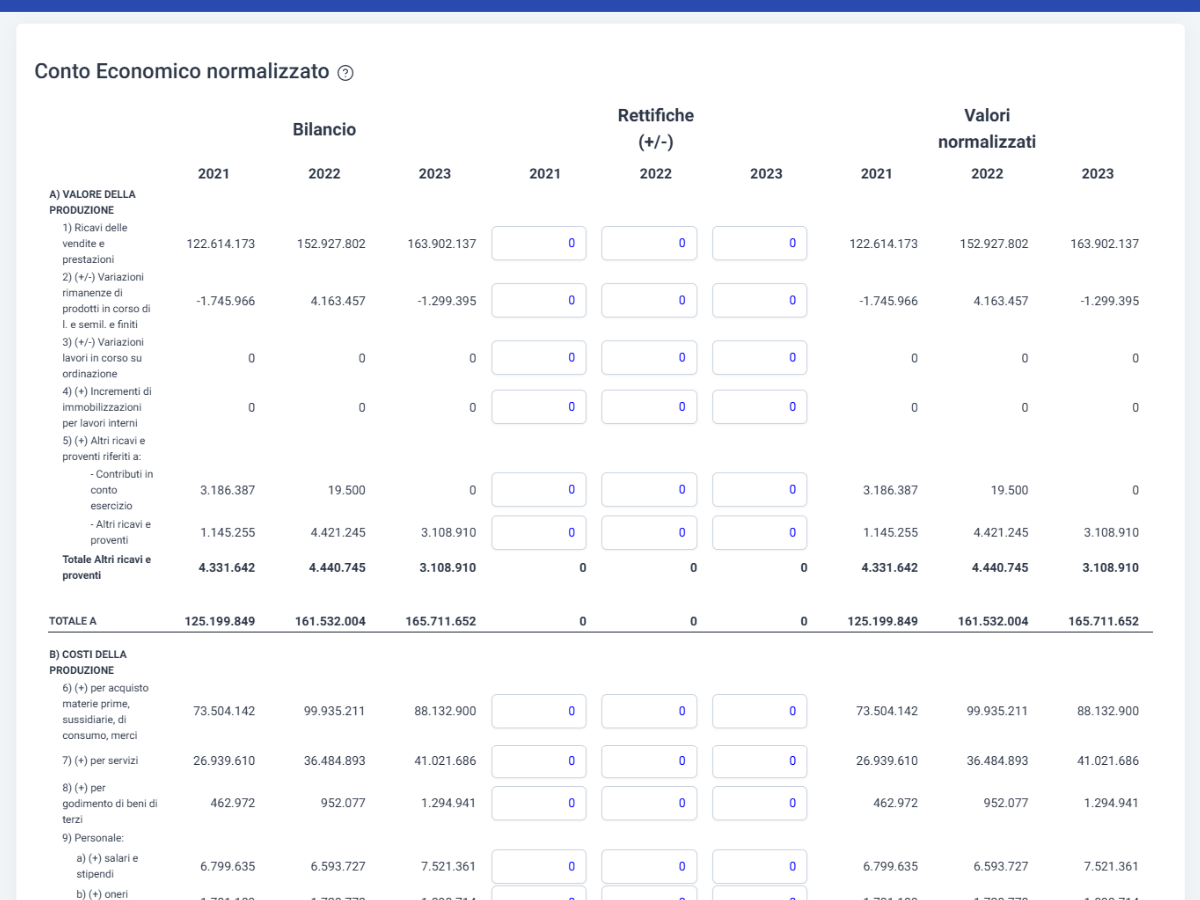Viewport: 1200px width, 900px height.
Task: Select the 2023 adjustment for acquisto materie prime
Action: click(x=760, y=711)
